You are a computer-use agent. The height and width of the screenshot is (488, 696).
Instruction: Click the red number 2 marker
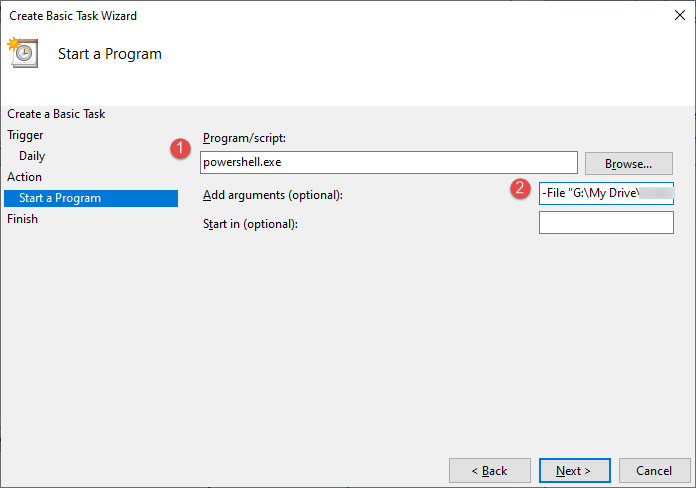tap(519, 187)
